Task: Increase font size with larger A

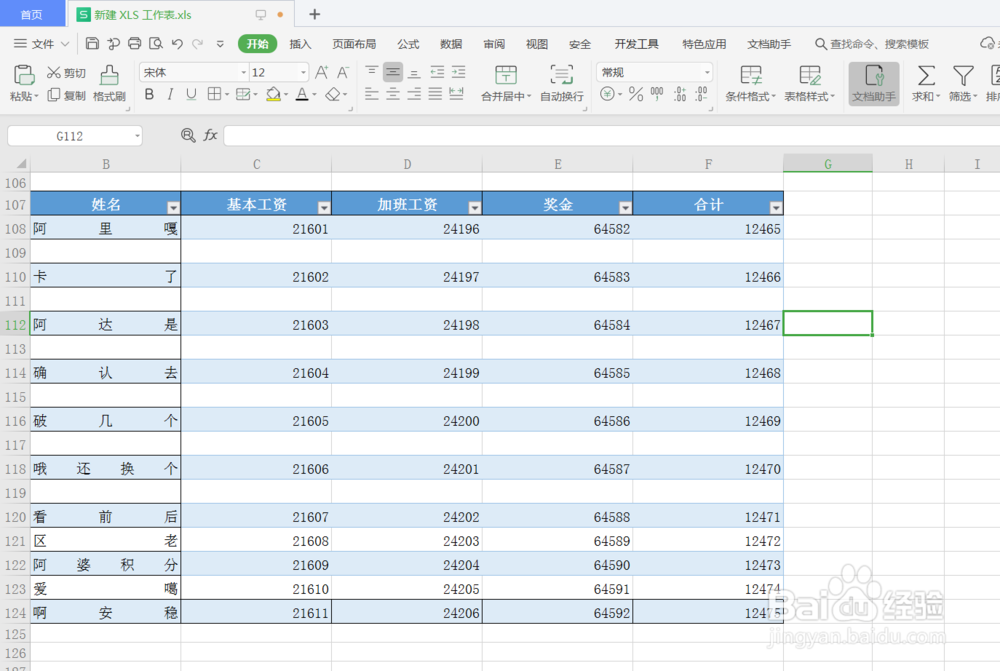Action: (x=321, y=72)
